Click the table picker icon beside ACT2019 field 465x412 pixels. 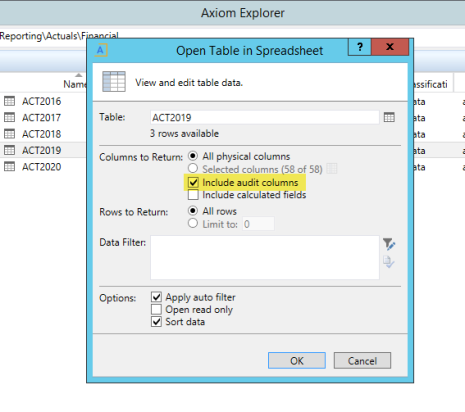[389, 117]
